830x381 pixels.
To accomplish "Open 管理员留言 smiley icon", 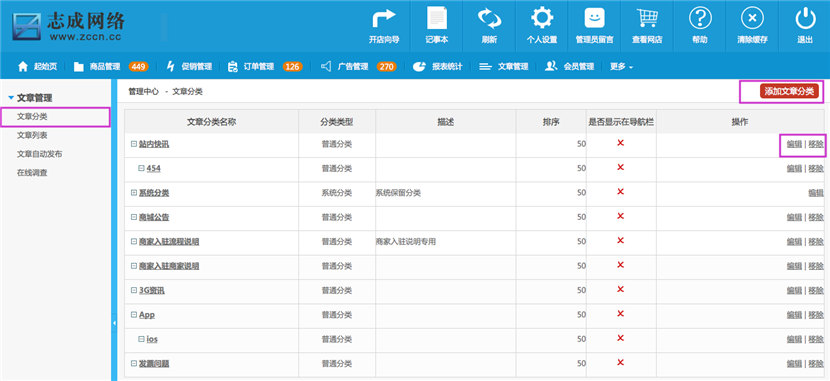I will point(594,18).
